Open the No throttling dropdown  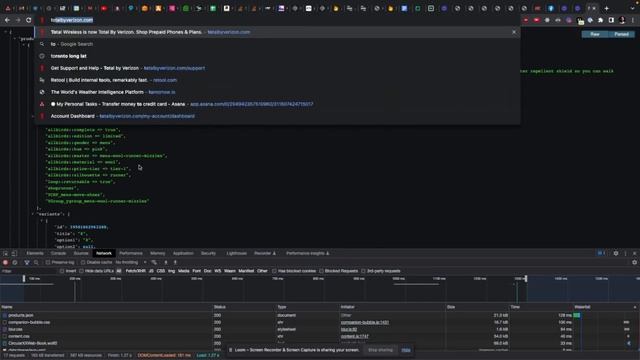(131, 262)
